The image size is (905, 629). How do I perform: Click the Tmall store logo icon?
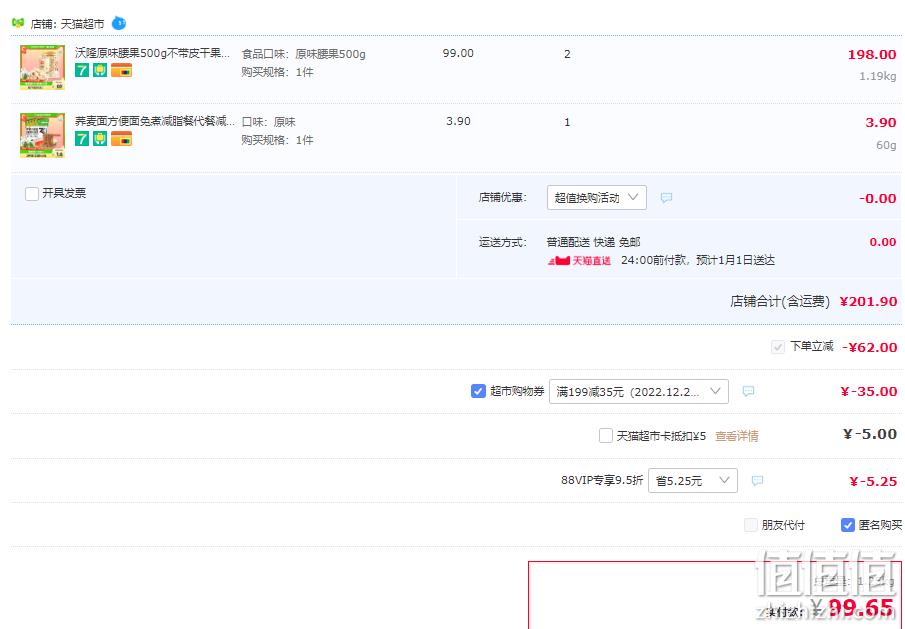pos(18,23)
